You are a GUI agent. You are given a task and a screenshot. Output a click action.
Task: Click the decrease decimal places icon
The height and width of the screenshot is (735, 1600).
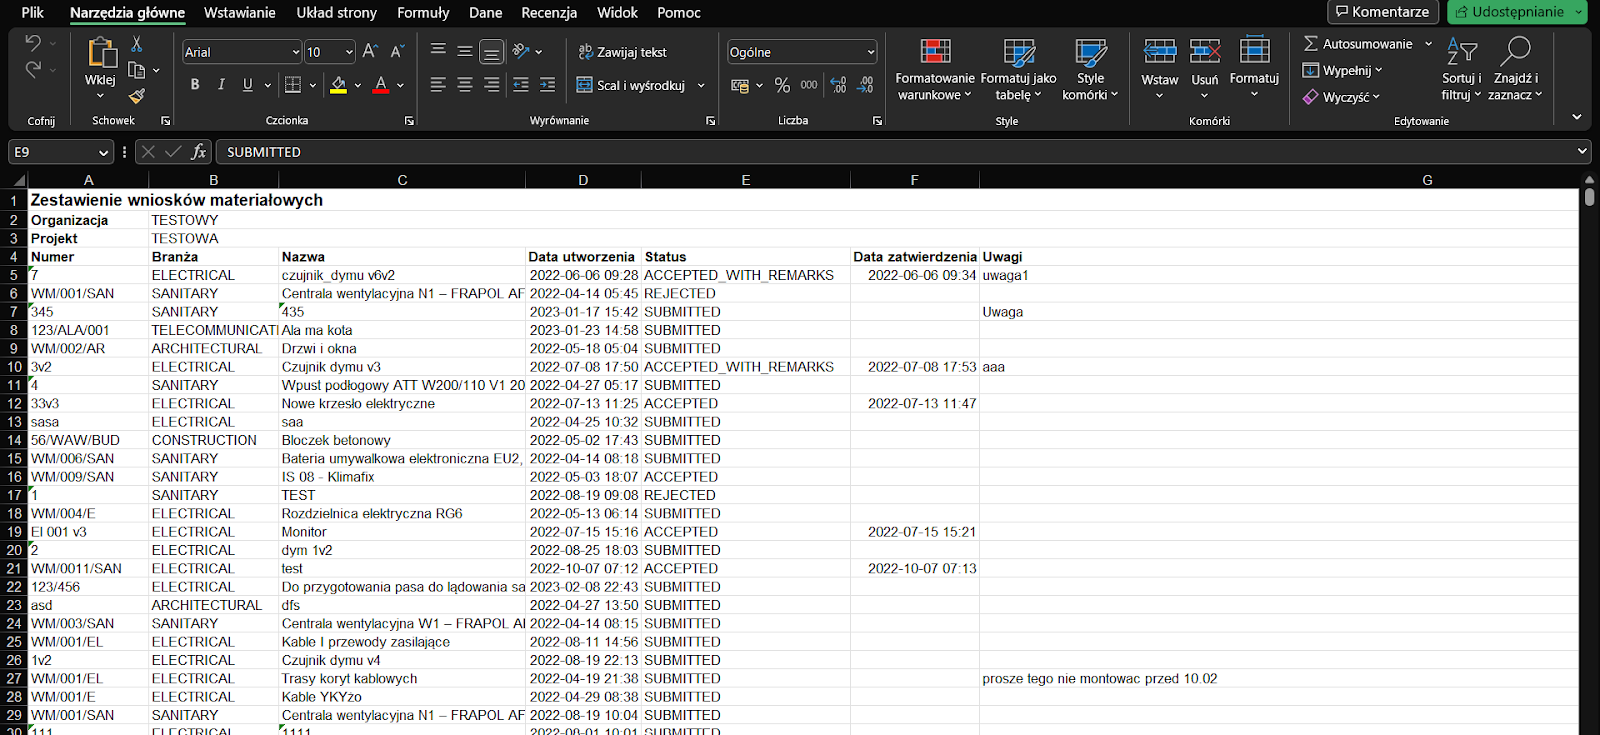[x=865, y=86]
